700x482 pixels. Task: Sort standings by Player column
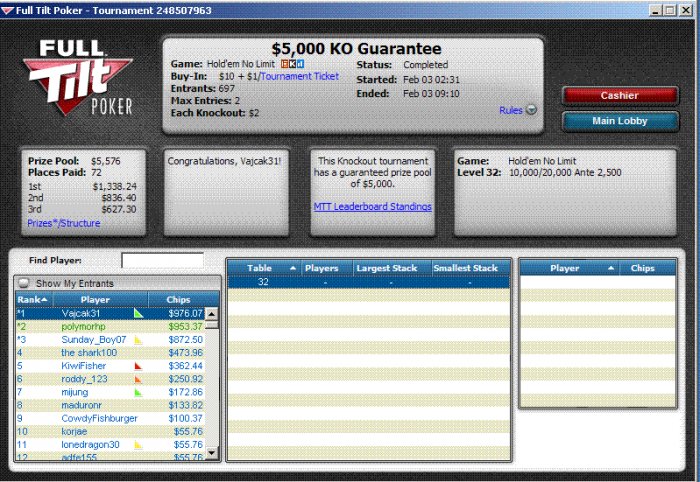click(x=100, y=299)
